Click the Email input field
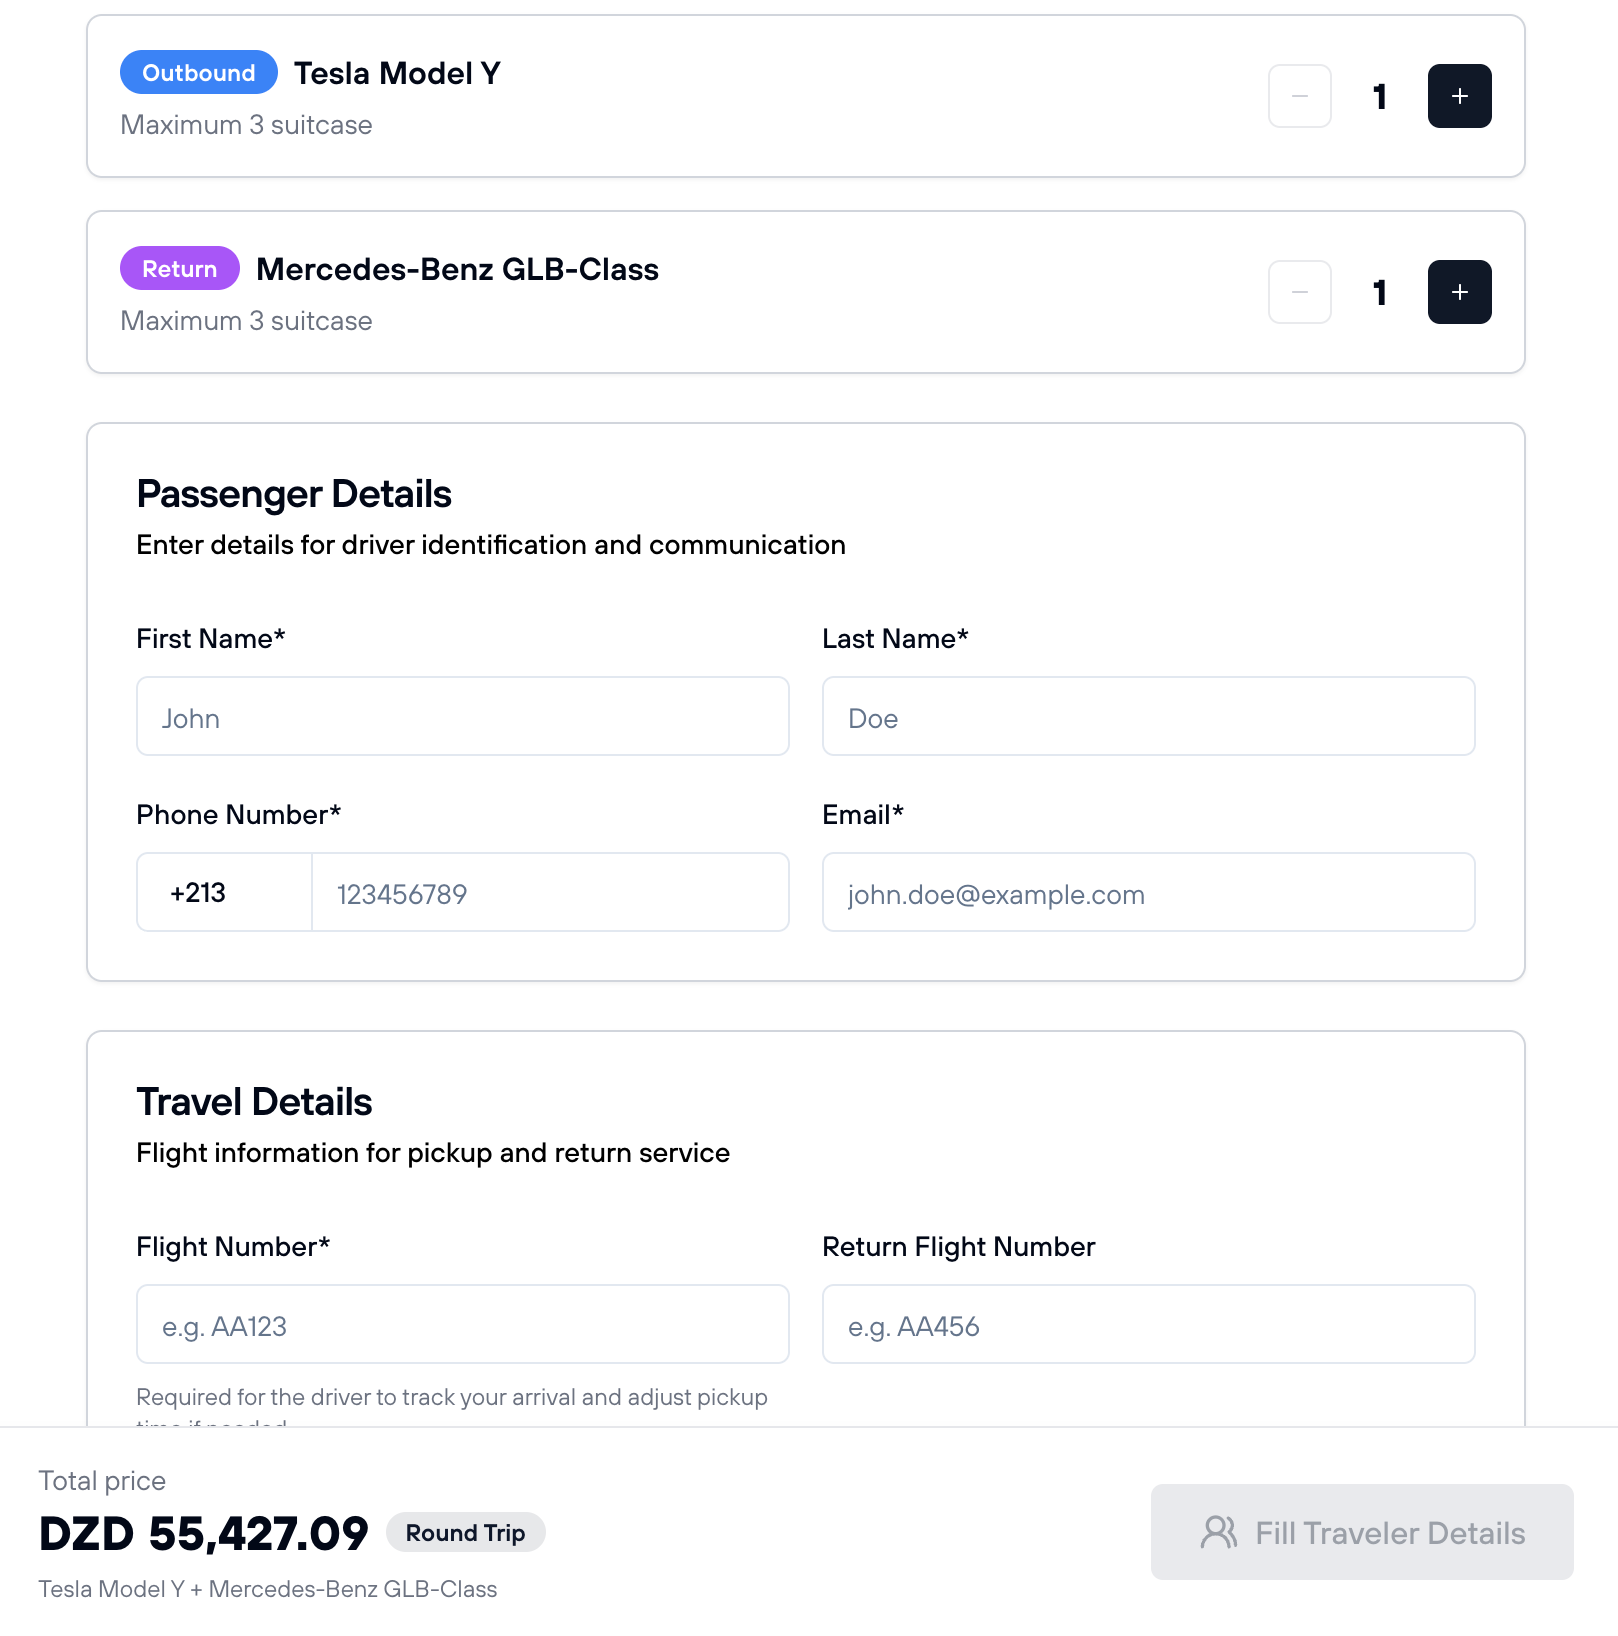Screen dimensions: 1618x1636 tap(1148, 892)
